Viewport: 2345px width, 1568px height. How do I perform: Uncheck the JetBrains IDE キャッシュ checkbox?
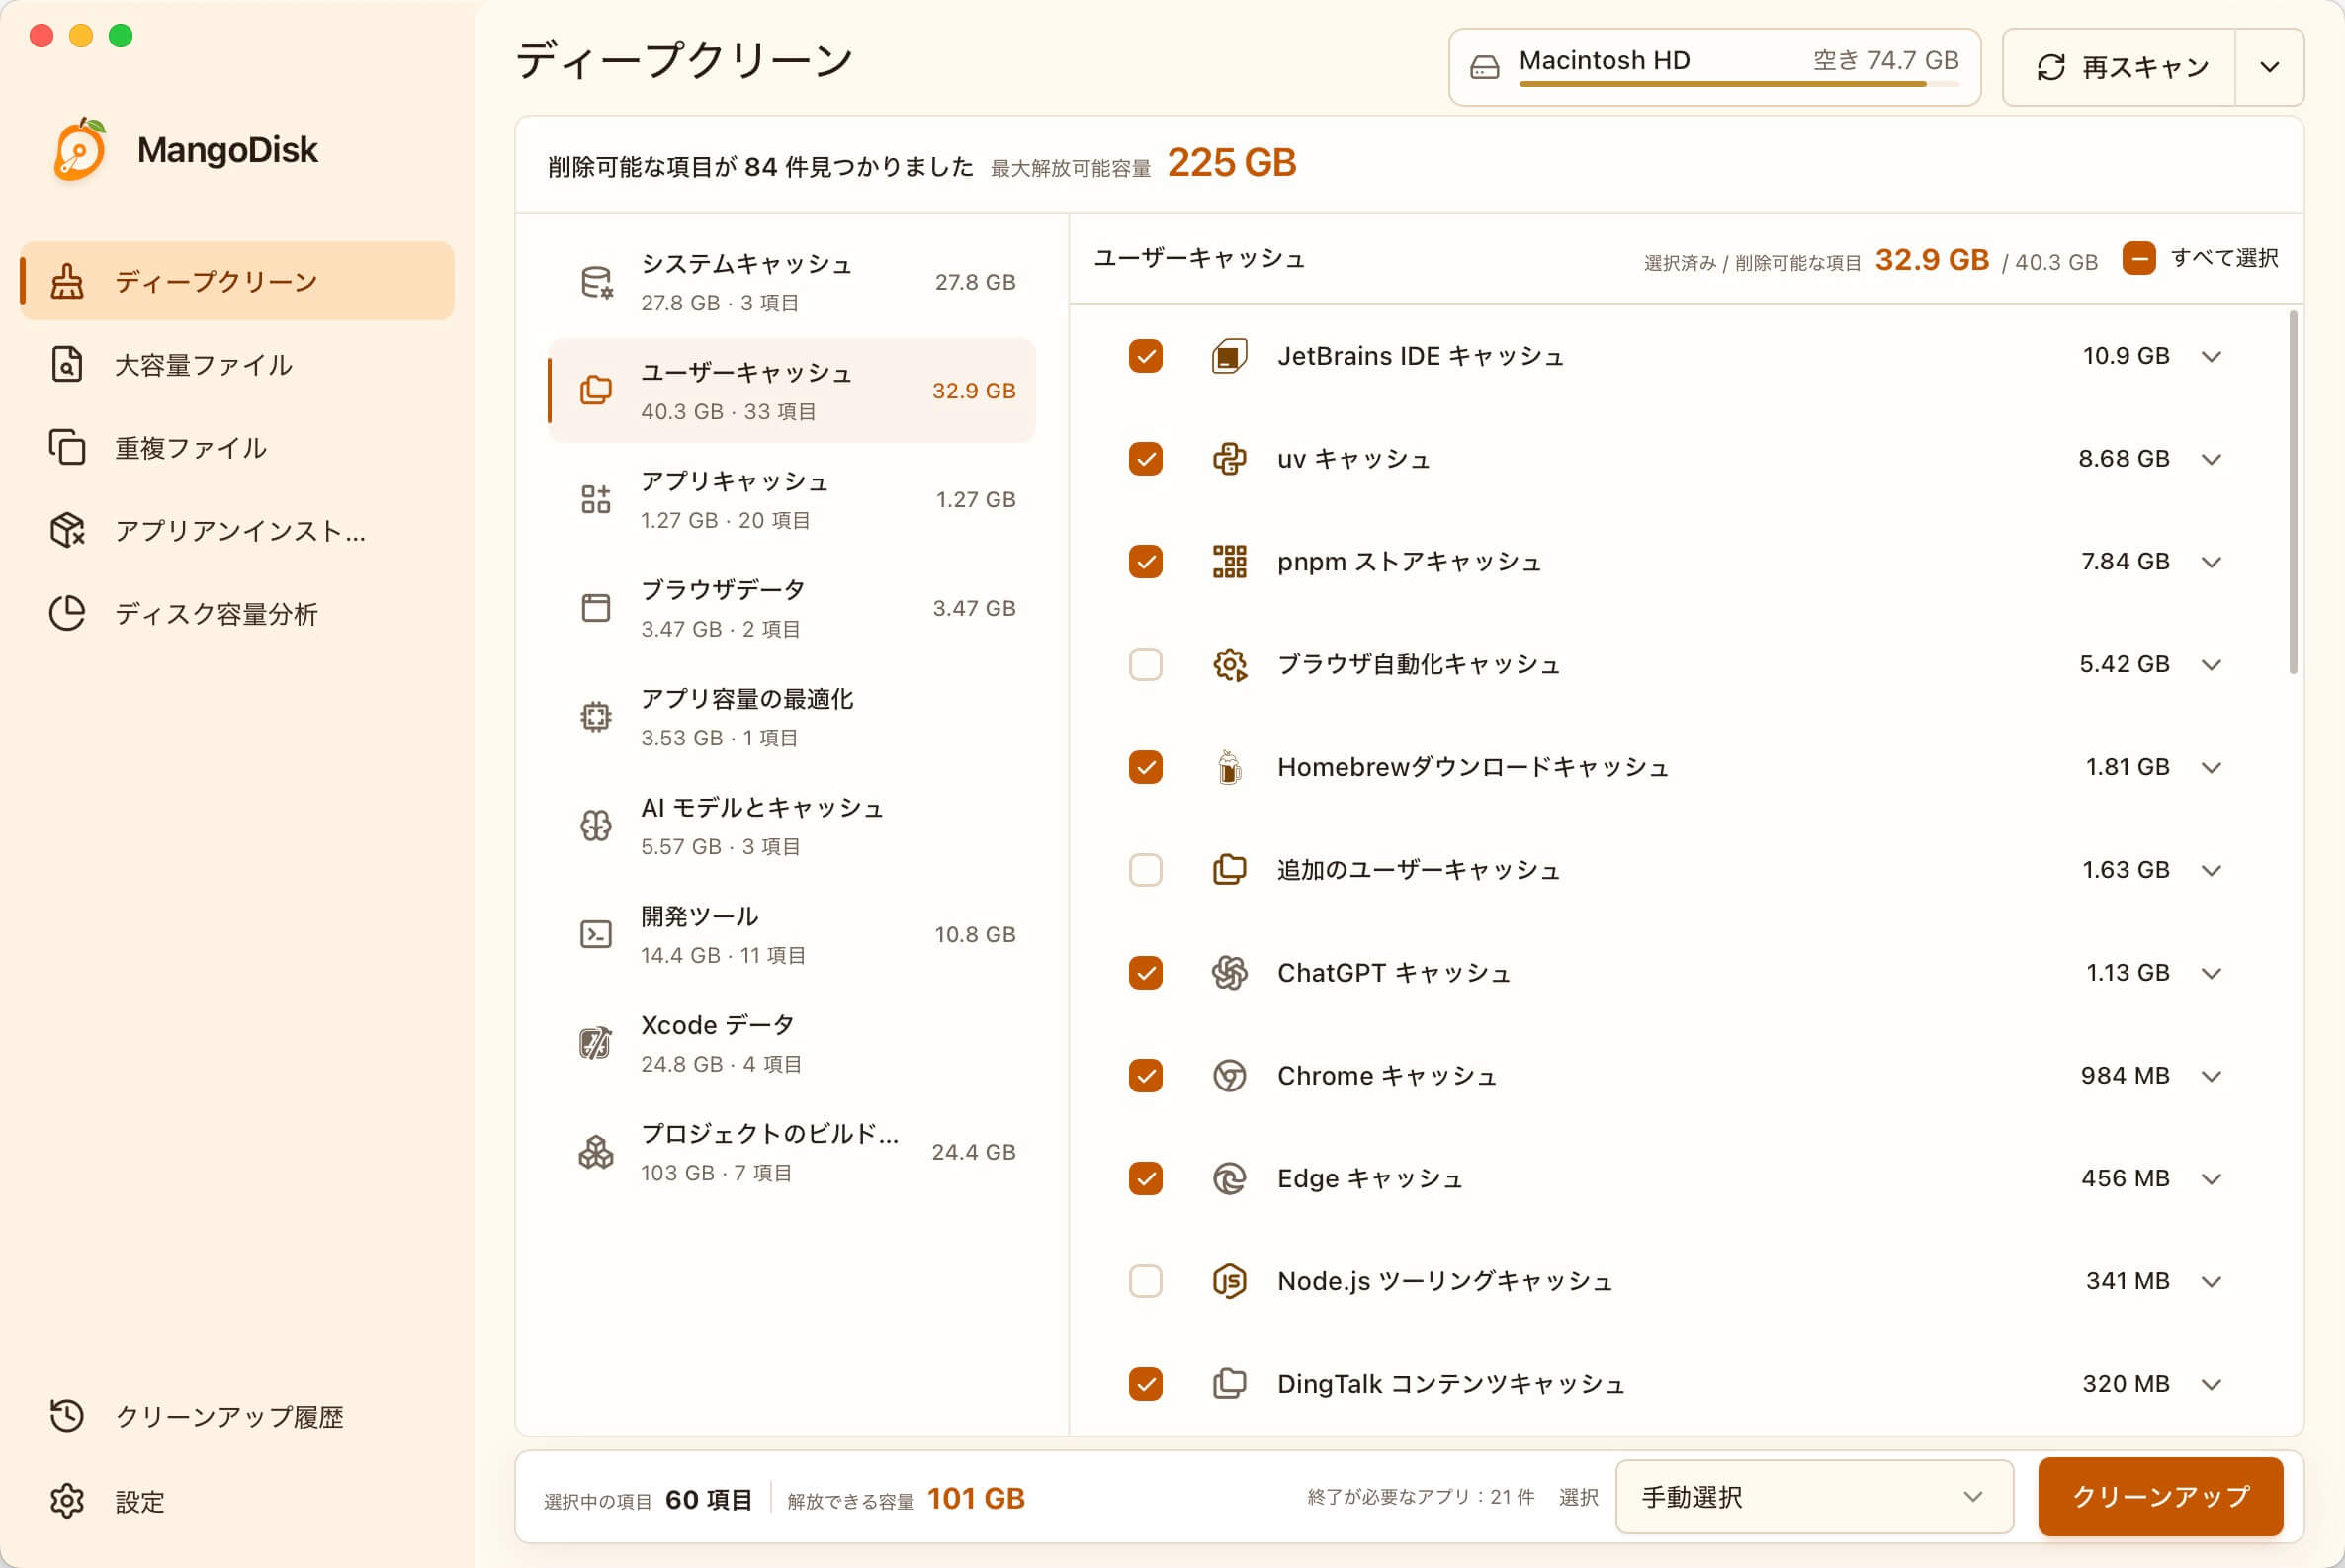click(x=1145, y=356)
